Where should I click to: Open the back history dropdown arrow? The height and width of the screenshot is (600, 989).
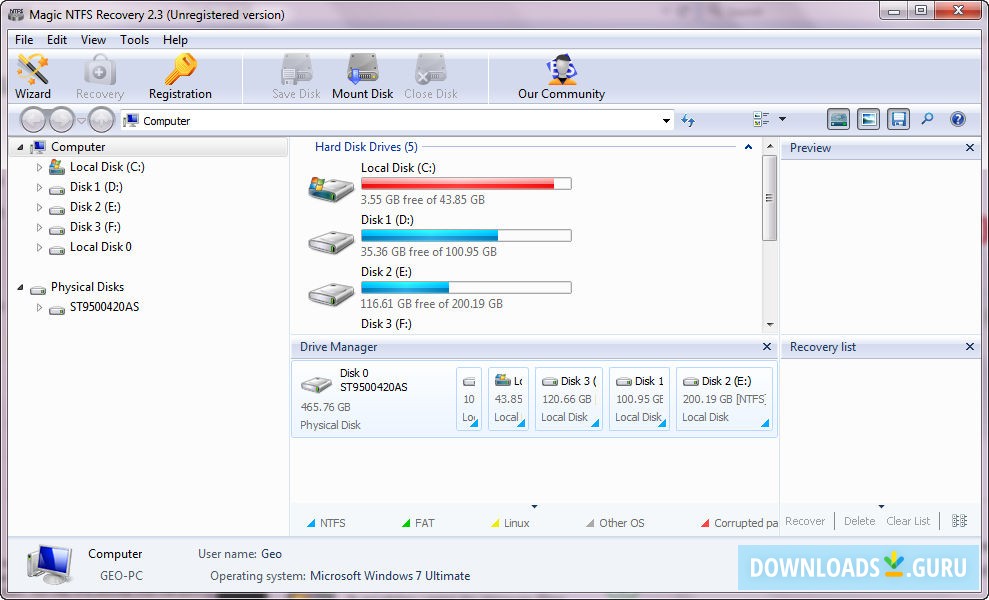click(81, 120)
